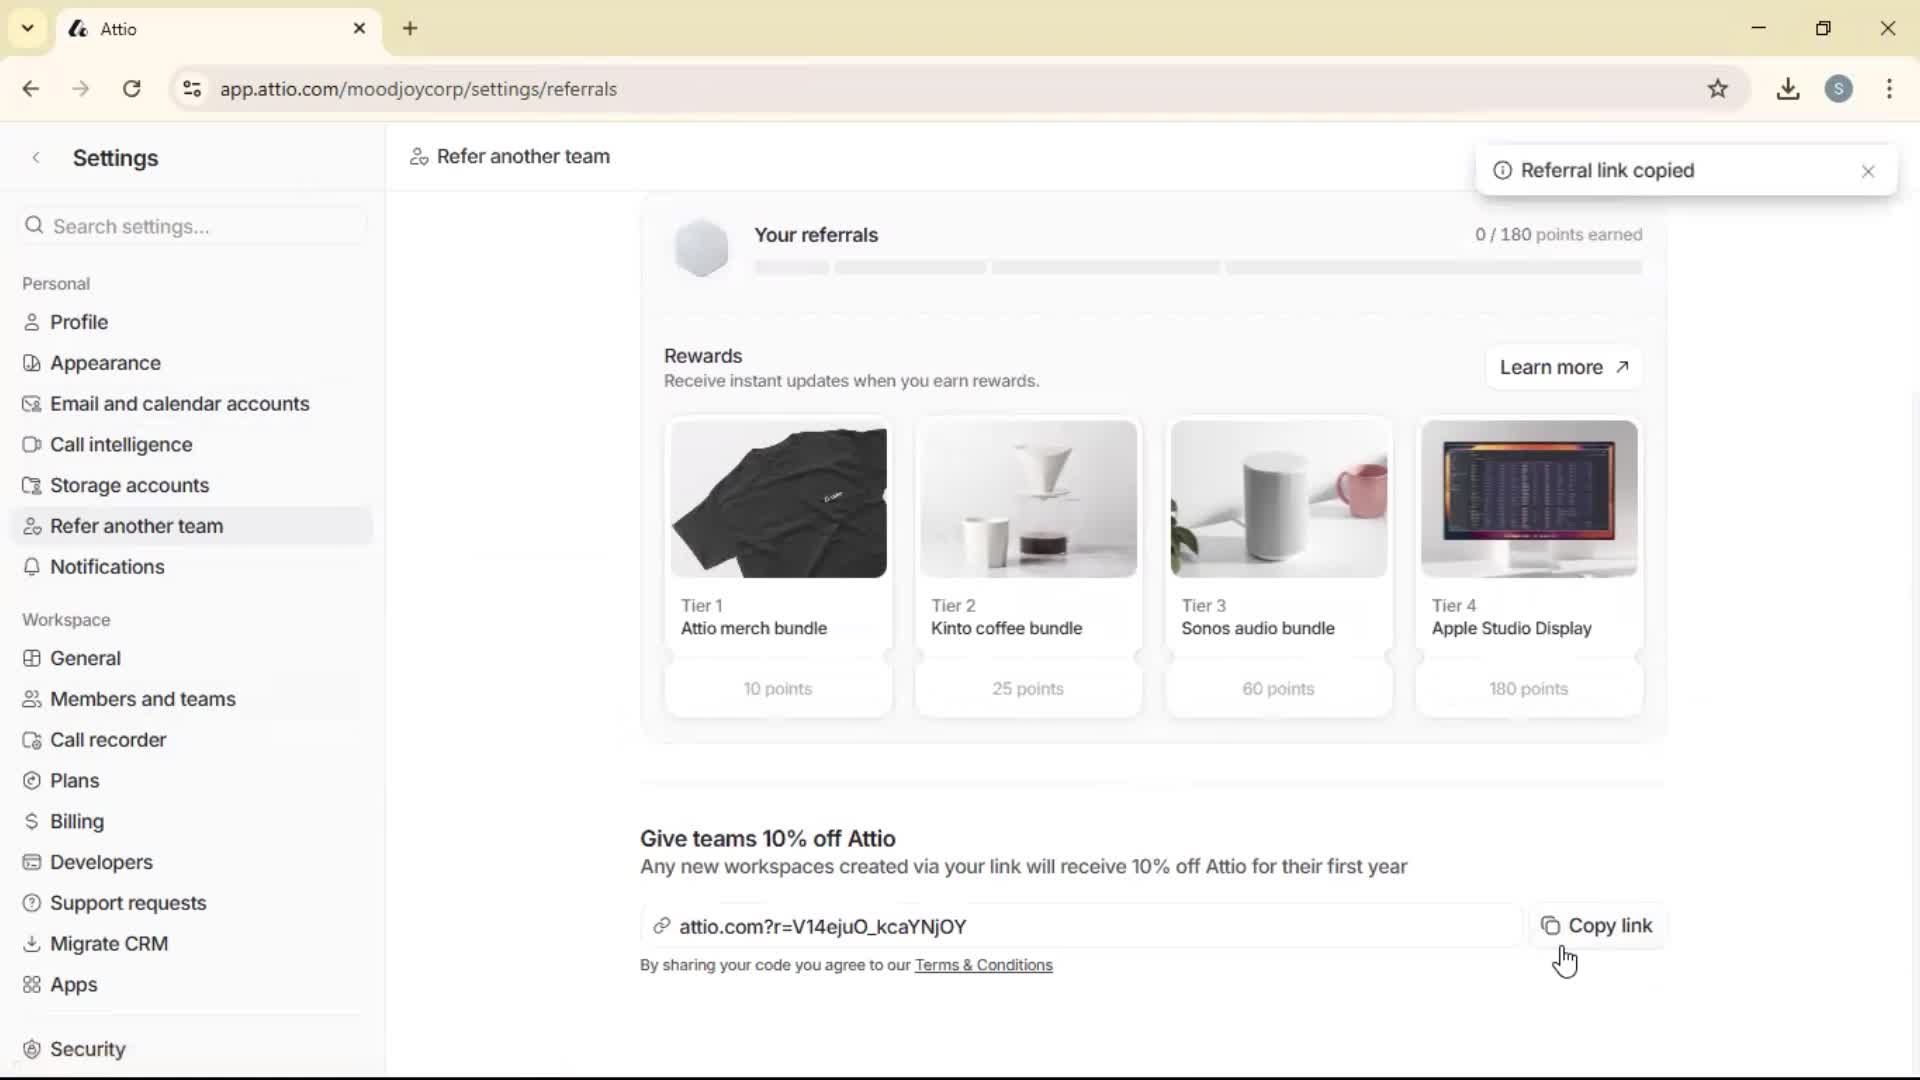Open Call intelligence settings

[121, 444]
